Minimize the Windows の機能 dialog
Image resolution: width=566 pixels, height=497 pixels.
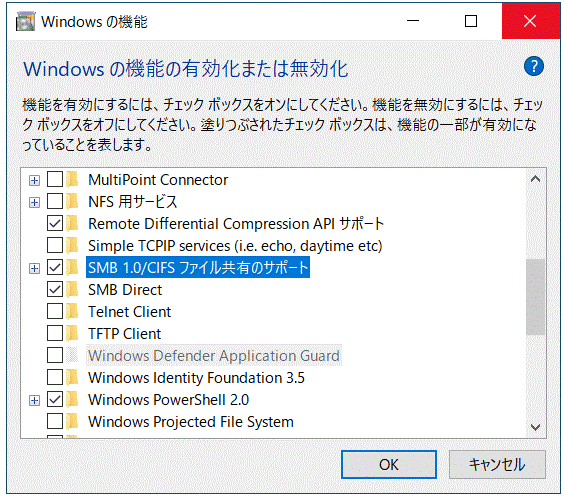413,21
